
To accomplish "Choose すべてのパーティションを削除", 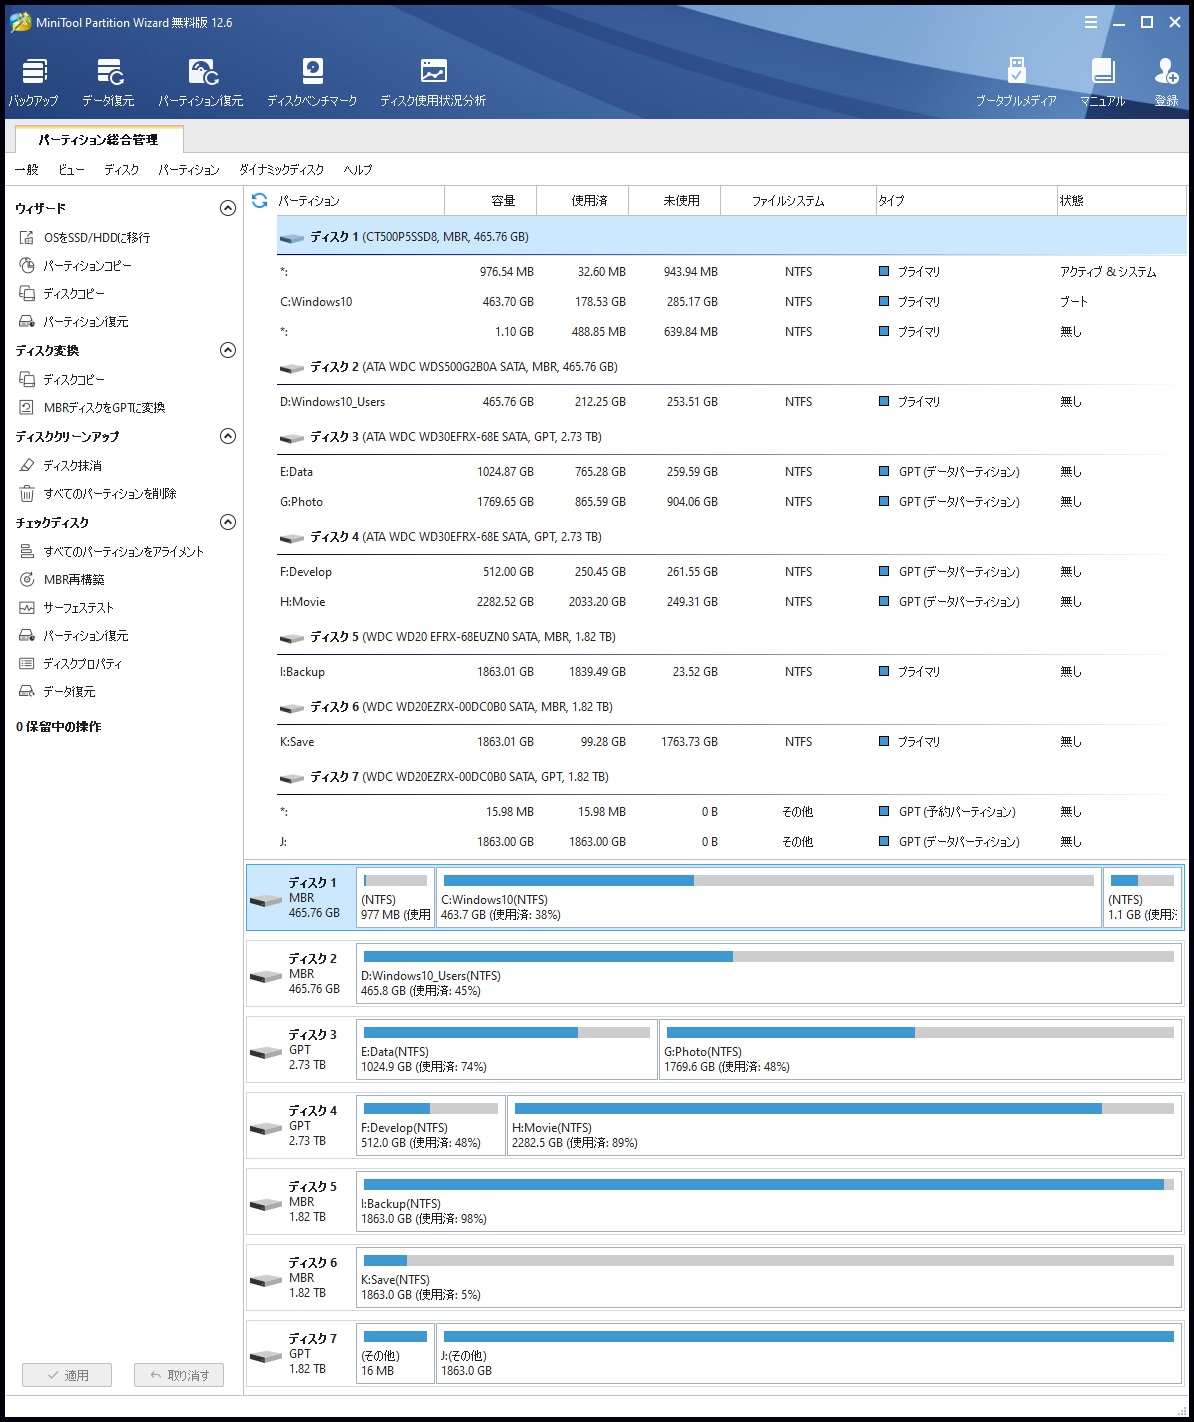I will (98, 494).
